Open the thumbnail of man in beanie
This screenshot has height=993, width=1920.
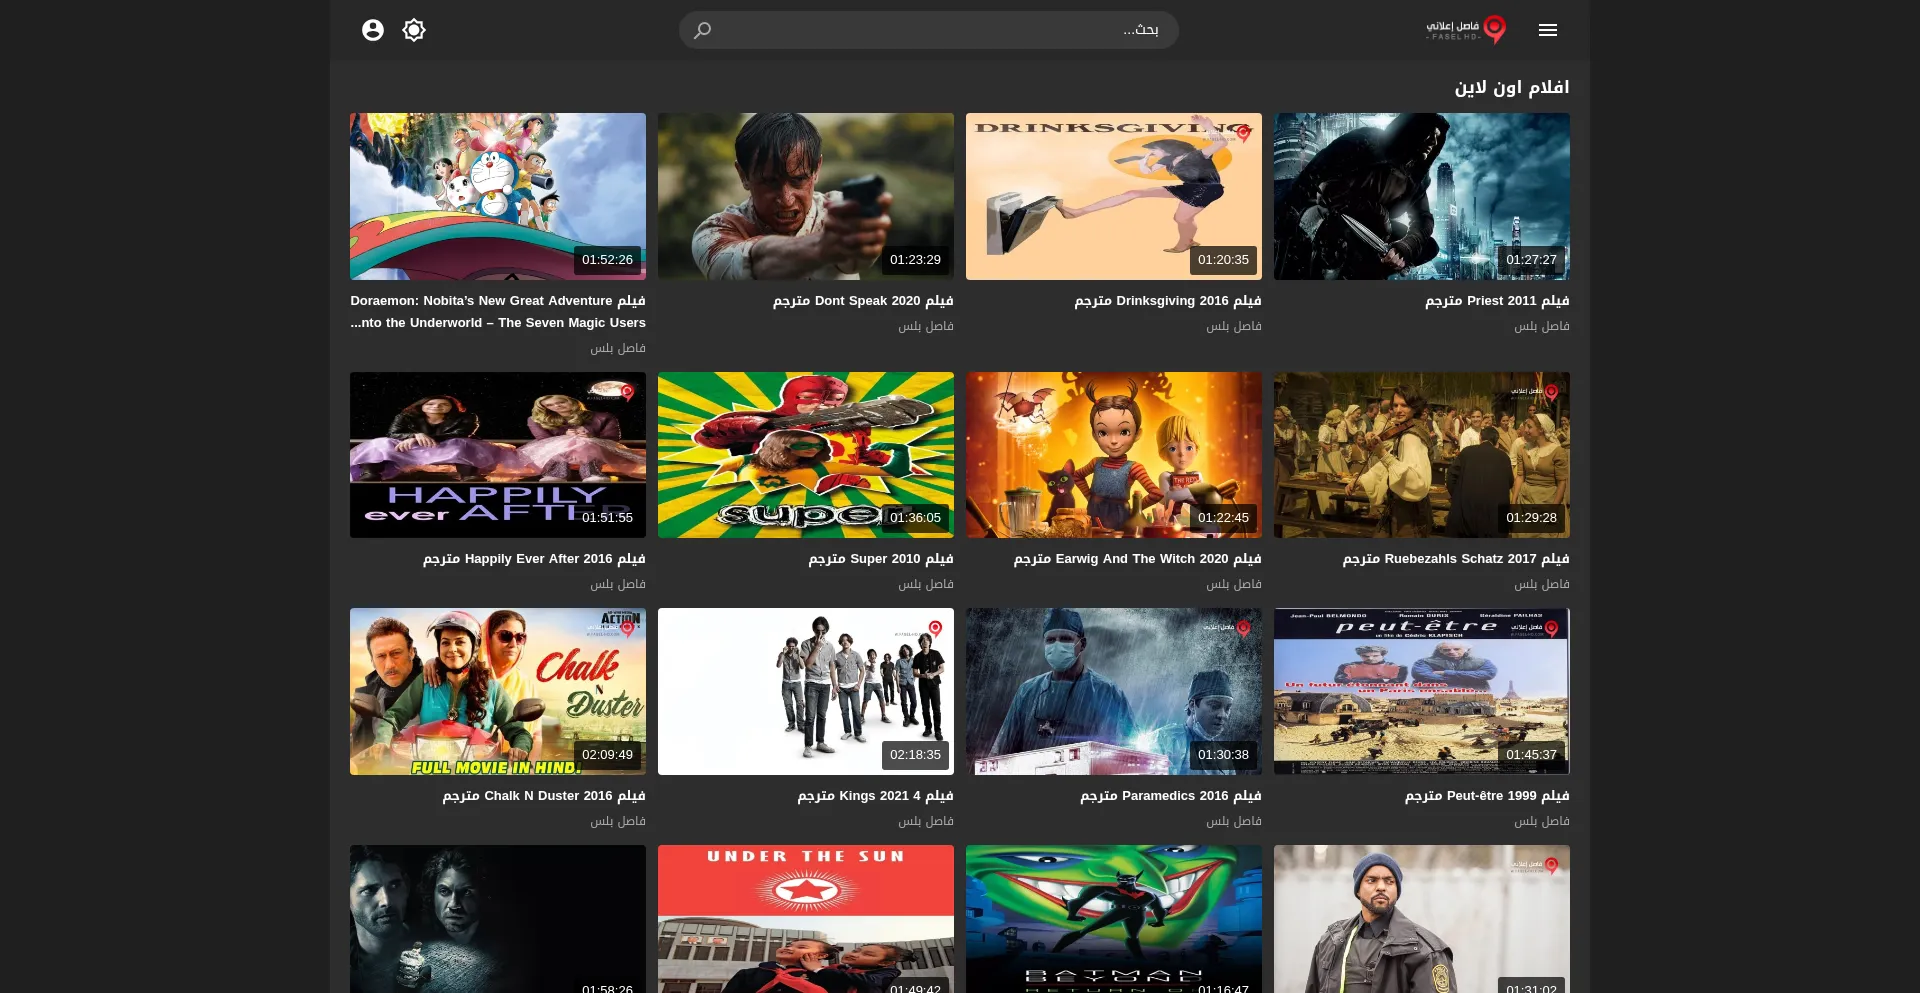[x=1422, y=919]
